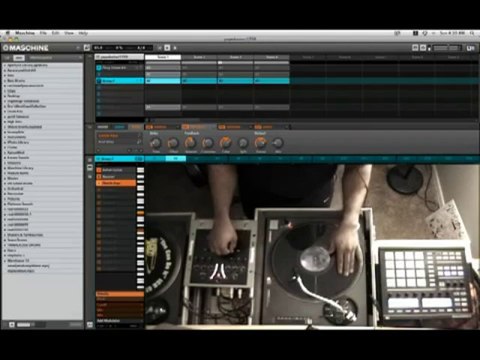
Task: Click the play button in the transport
Action: click(167, 48)
